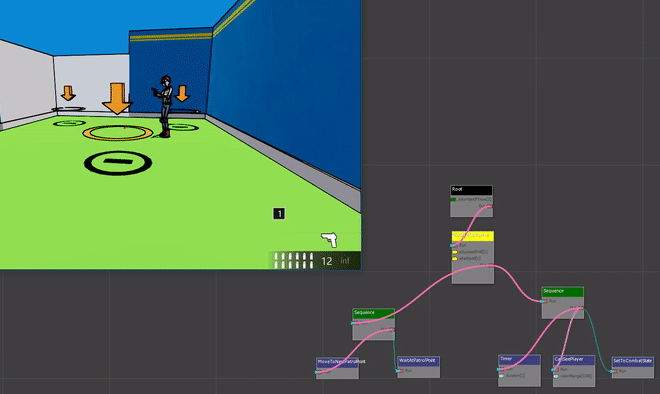Click the Root node Out port

click(489, 206)
